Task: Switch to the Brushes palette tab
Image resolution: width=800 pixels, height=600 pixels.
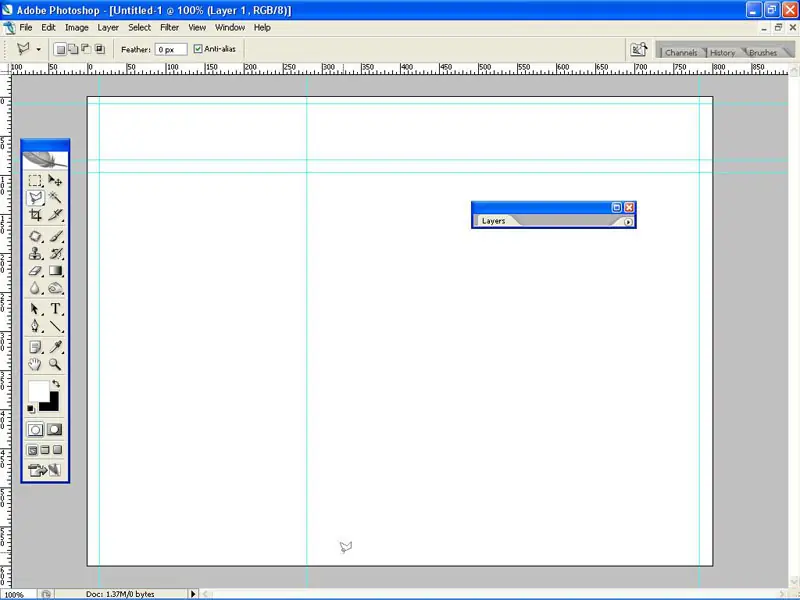Action: (x=763, y=53)
